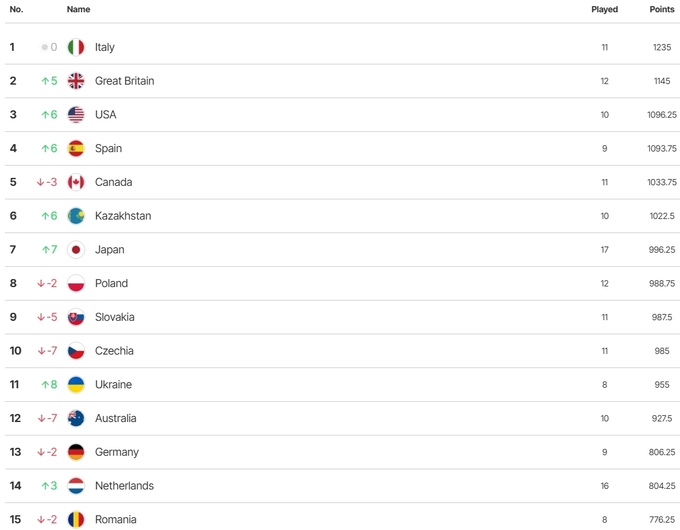Click the Name column header
The image size is (680, 530).
78,10
